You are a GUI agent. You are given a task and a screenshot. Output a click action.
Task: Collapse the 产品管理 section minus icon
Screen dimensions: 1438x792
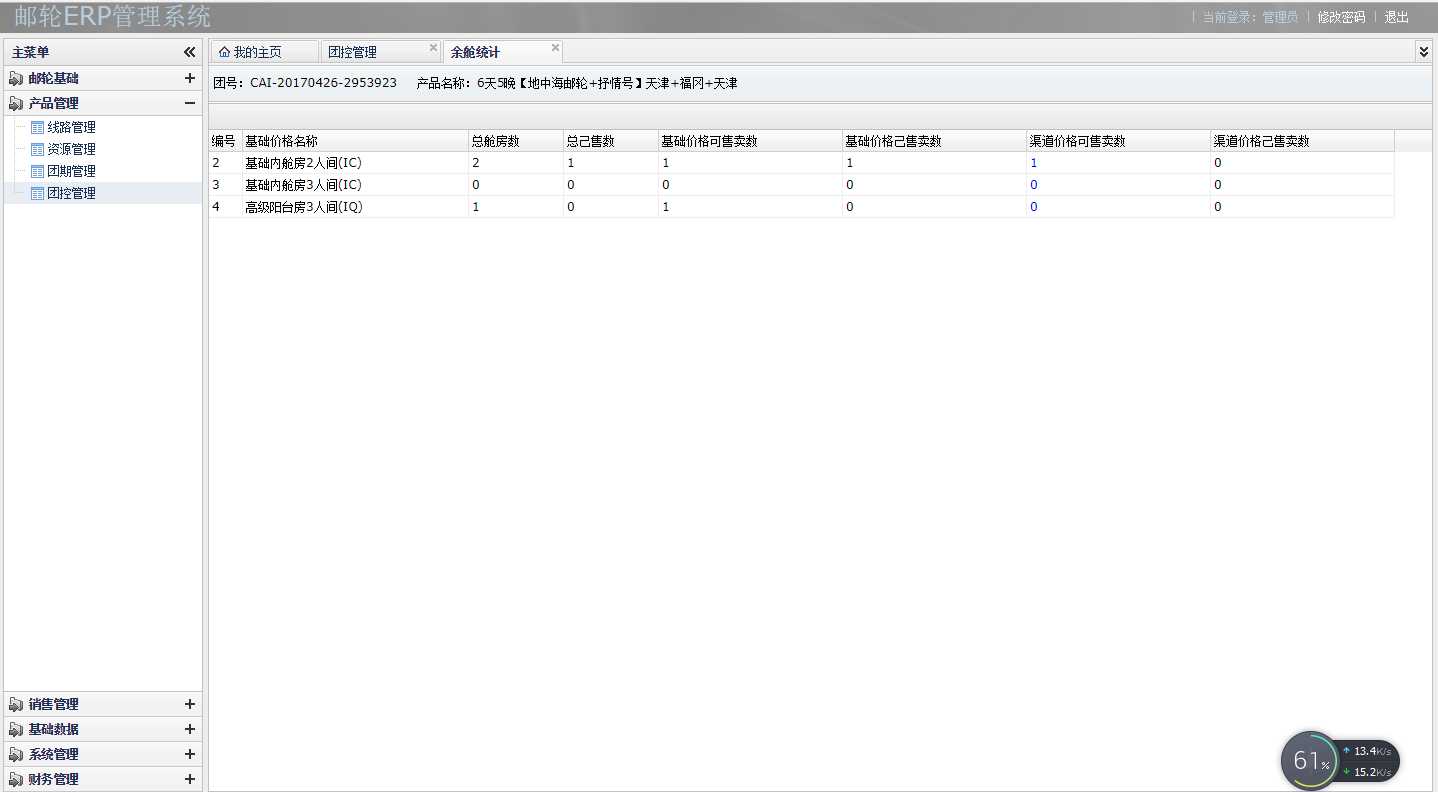[x=189, y=103]
